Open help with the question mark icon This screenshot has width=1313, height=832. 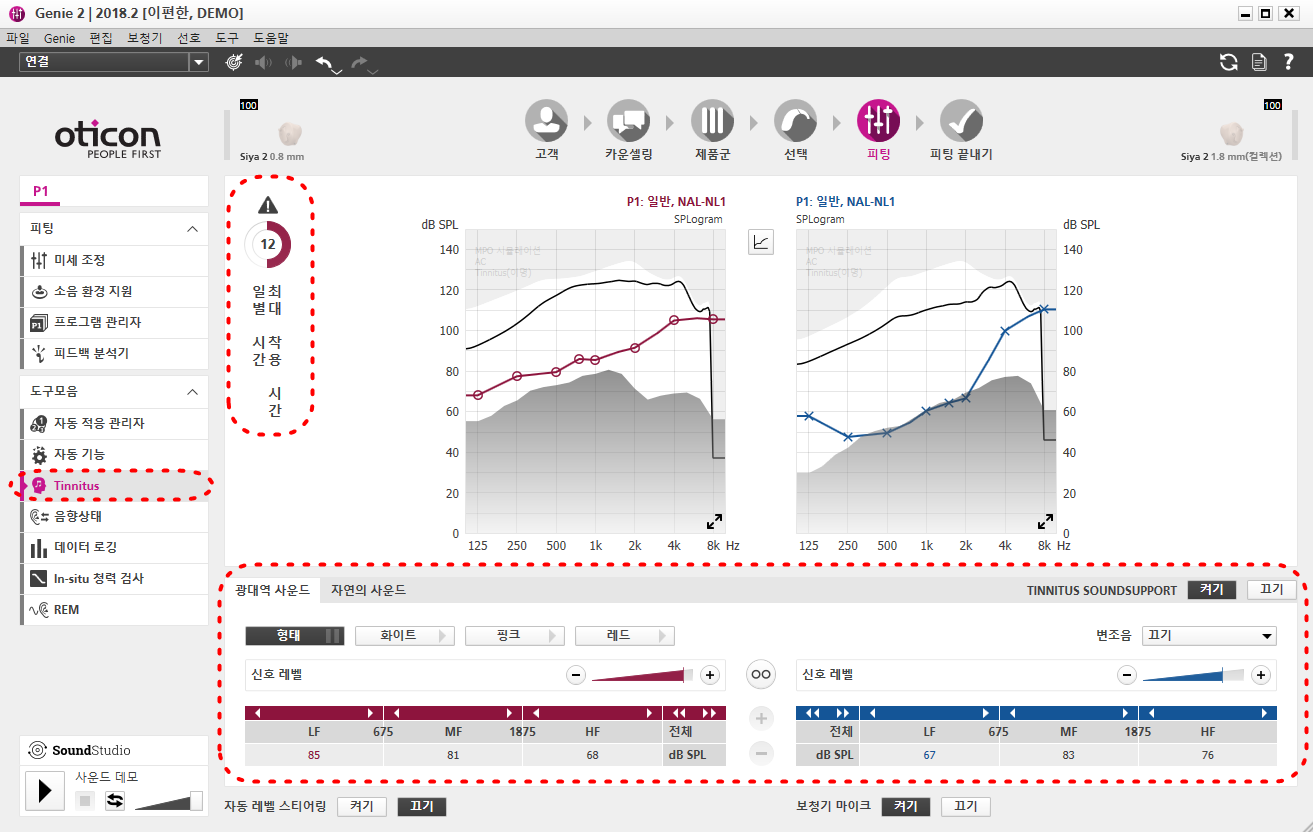pyautogui.click(x=1288, y=62)
